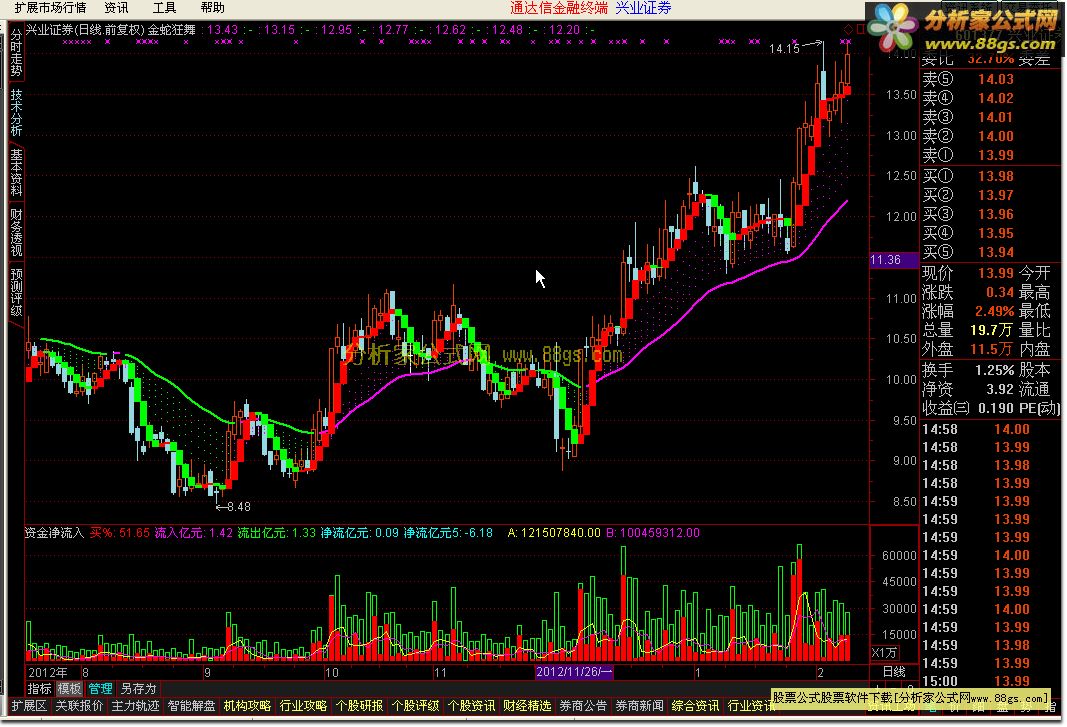1067x727 pixels.
Task: Switch to 分时走势 side tab
Action: tap(16, 52)
